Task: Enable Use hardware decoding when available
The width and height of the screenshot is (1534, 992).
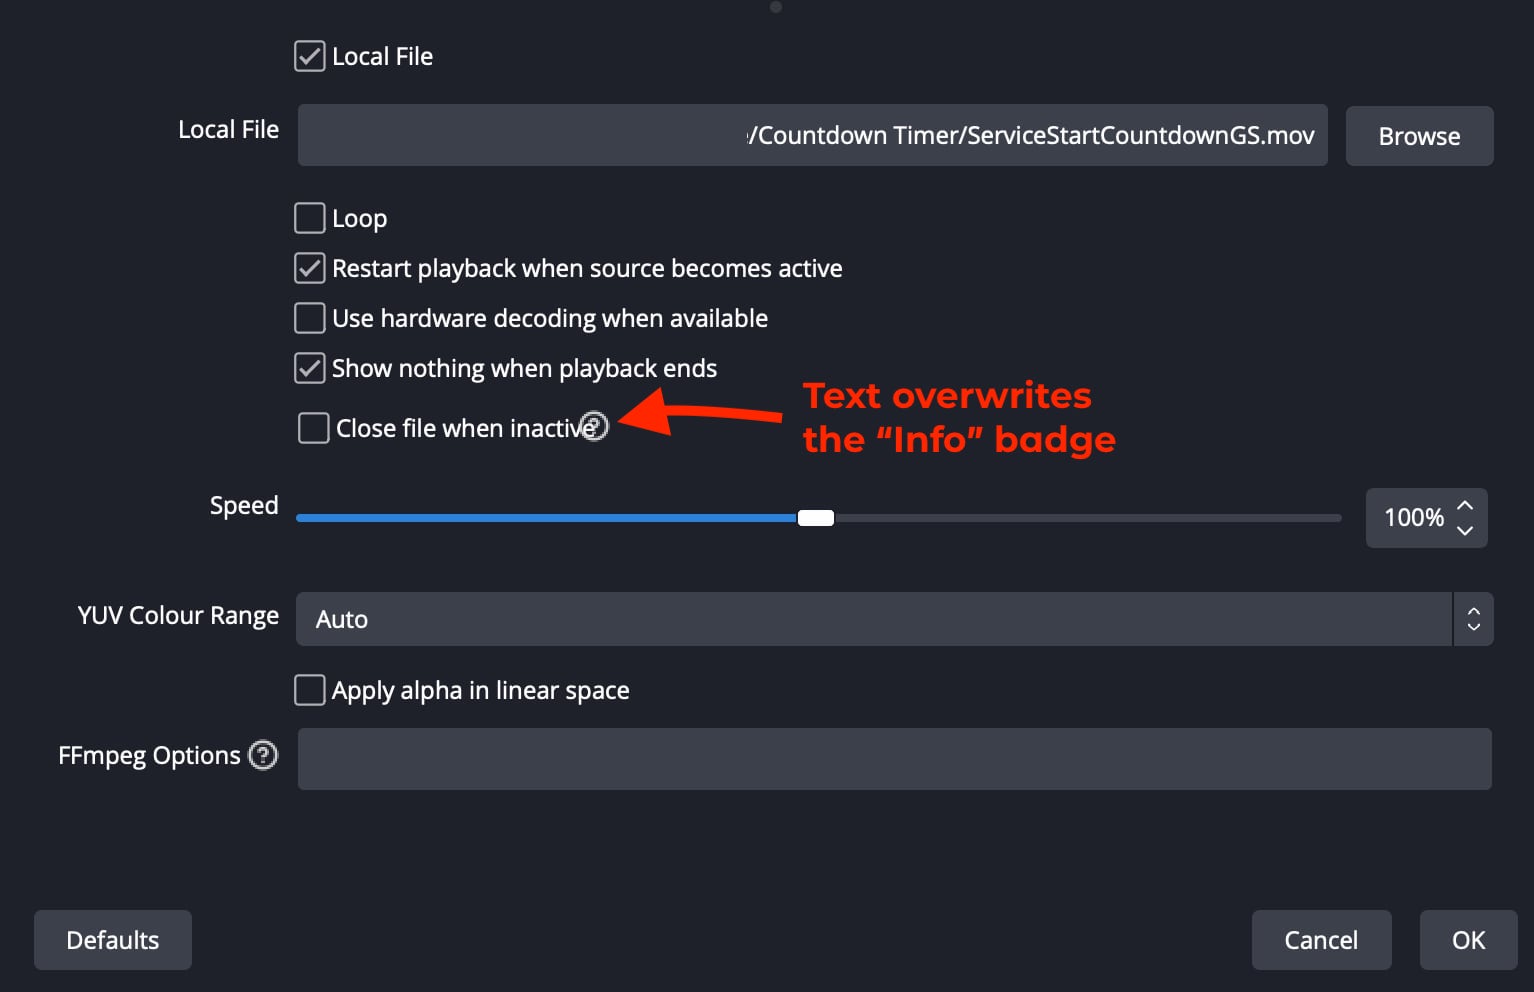Action: click(309, 317)
